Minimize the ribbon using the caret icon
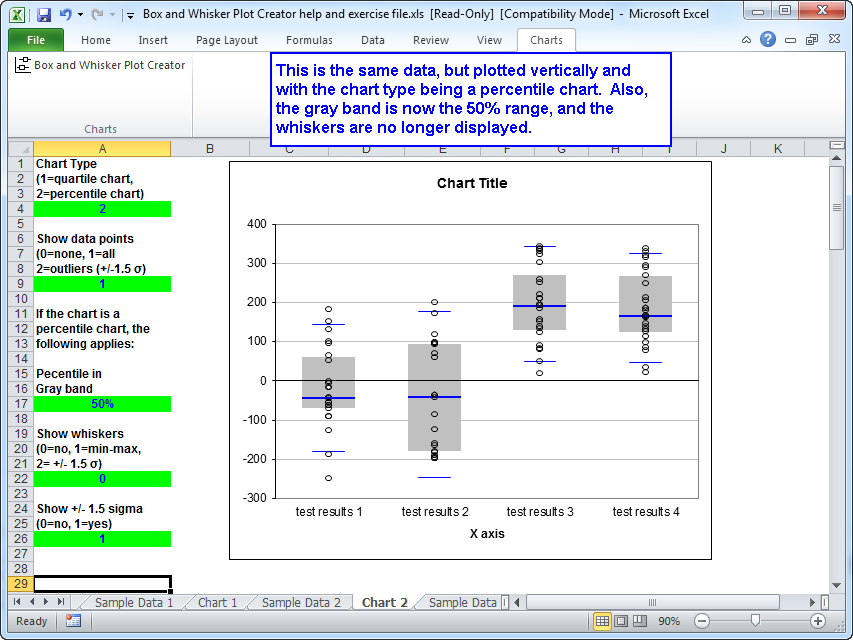 click(x=748, y=40)
